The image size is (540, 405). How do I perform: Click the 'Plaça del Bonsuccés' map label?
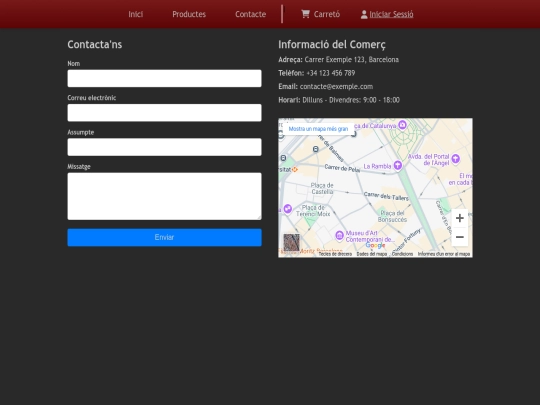392,216
